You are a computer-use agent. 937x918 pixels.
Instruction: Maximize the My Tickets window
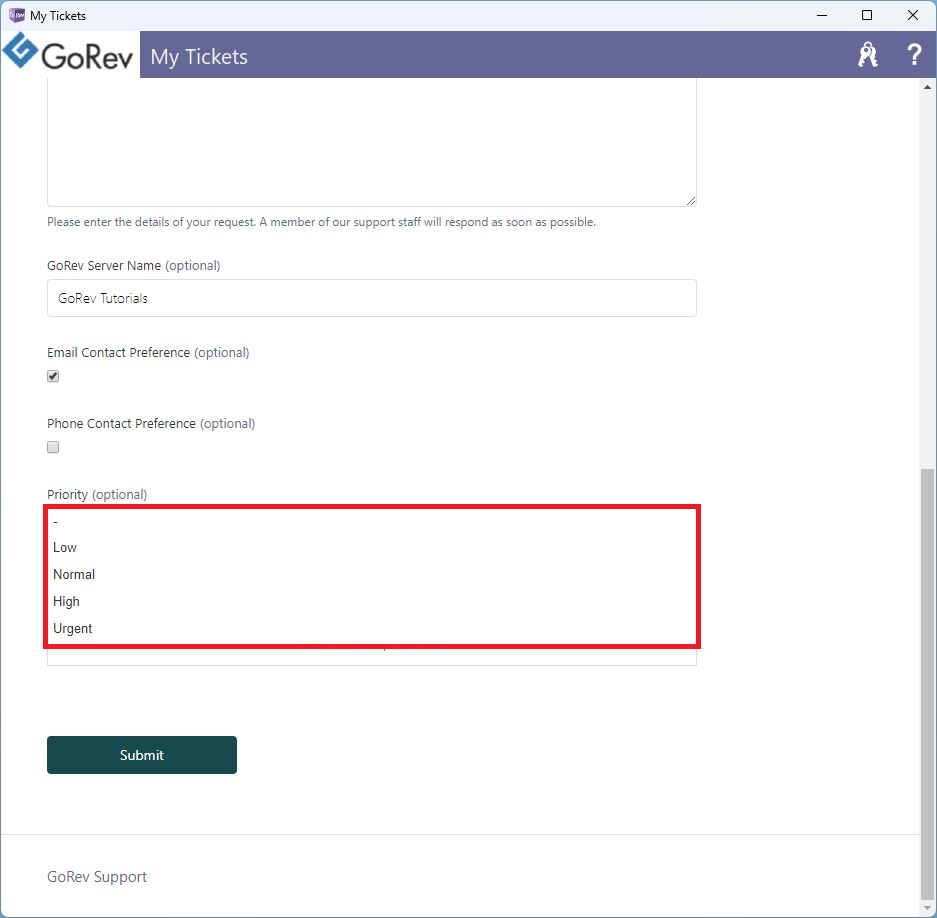(867, 15)
